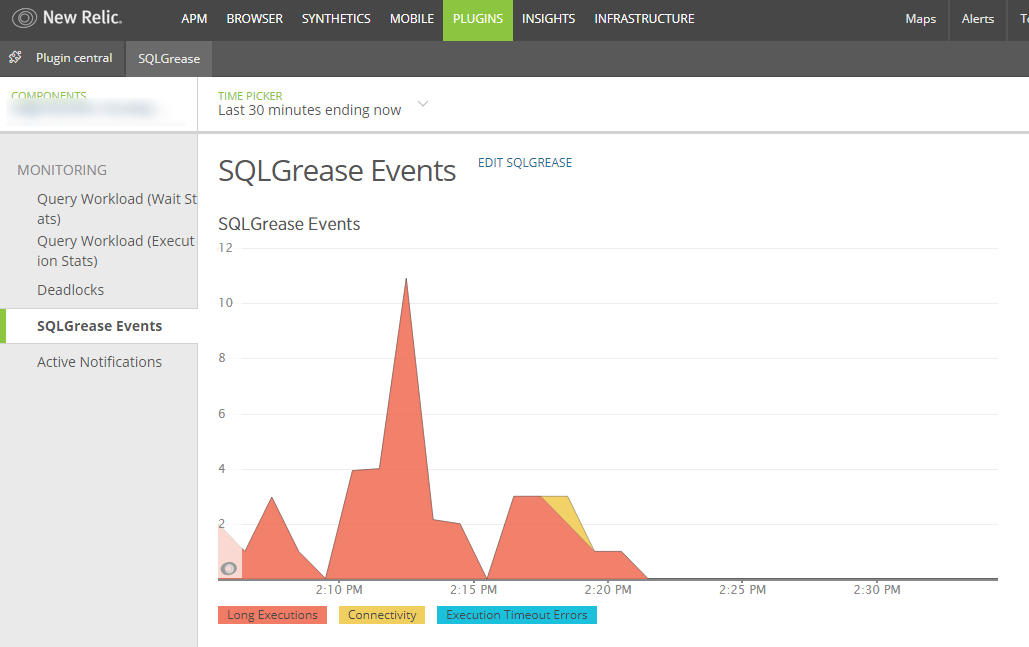Open Deadlocks monitoring page

click(x=70, y=290)
